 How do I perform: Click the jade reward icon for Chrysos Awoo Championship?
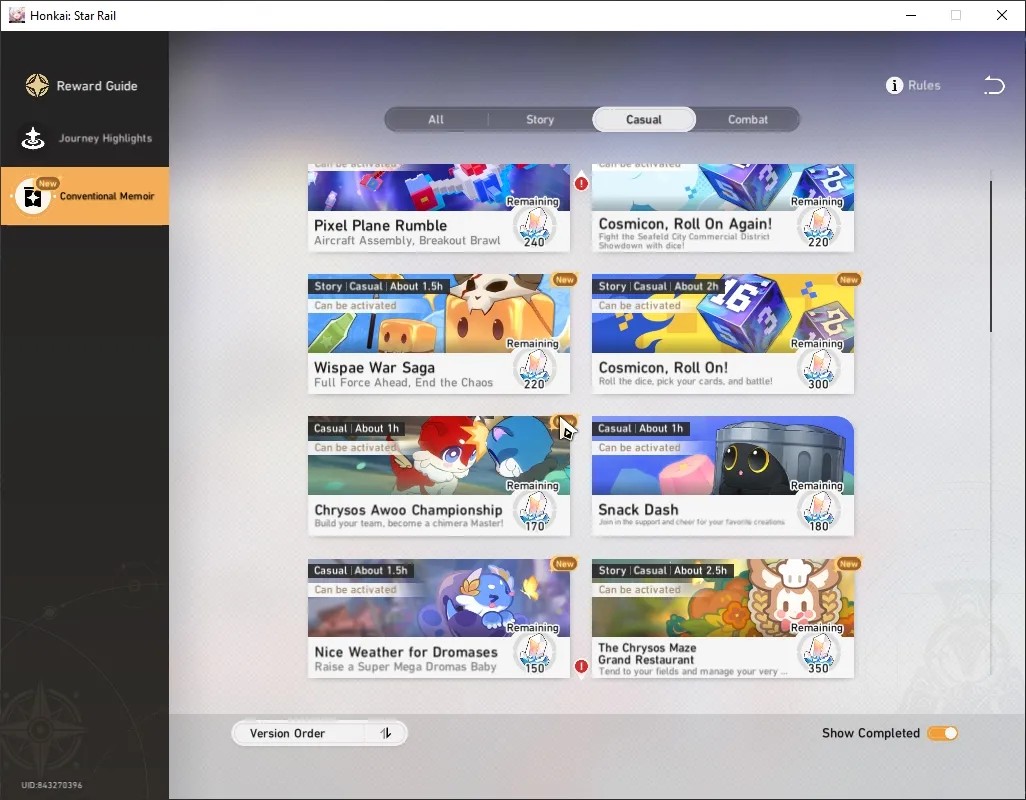click(535, 511)
